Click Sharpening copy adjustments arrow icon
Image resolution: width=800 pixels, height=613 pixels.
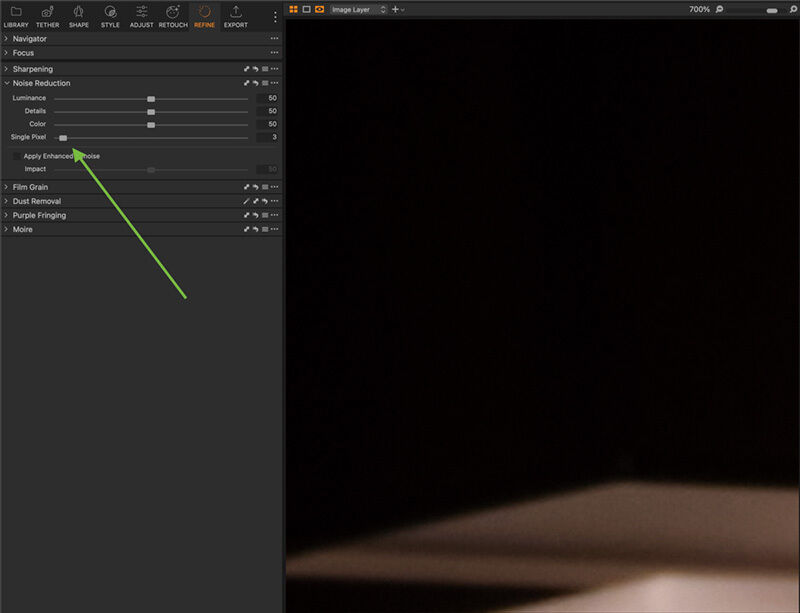pyautogui.click(x=246, y=69)
